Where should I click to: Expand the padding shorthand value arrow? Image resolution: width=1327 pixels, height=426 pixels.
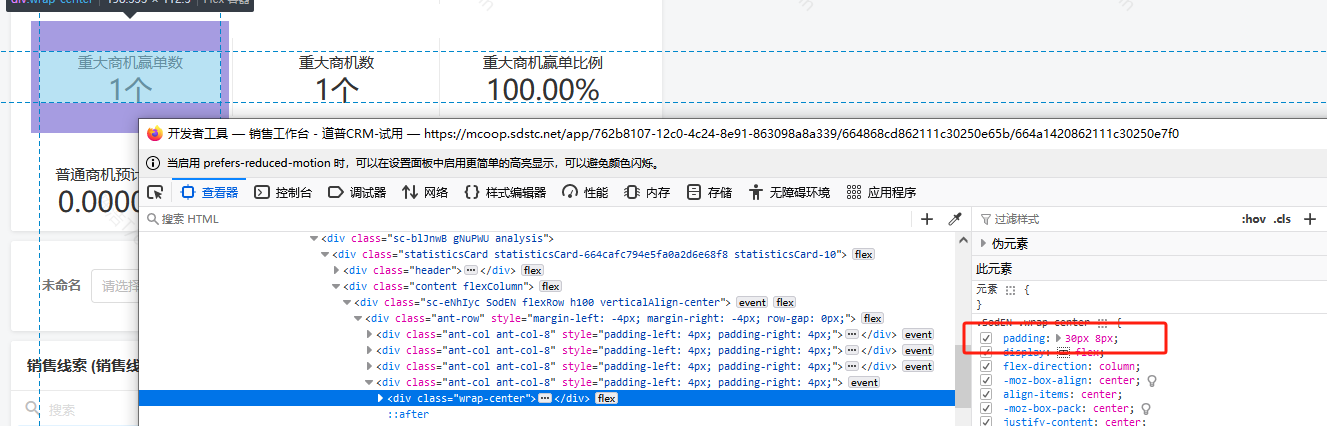point(1059,339)
